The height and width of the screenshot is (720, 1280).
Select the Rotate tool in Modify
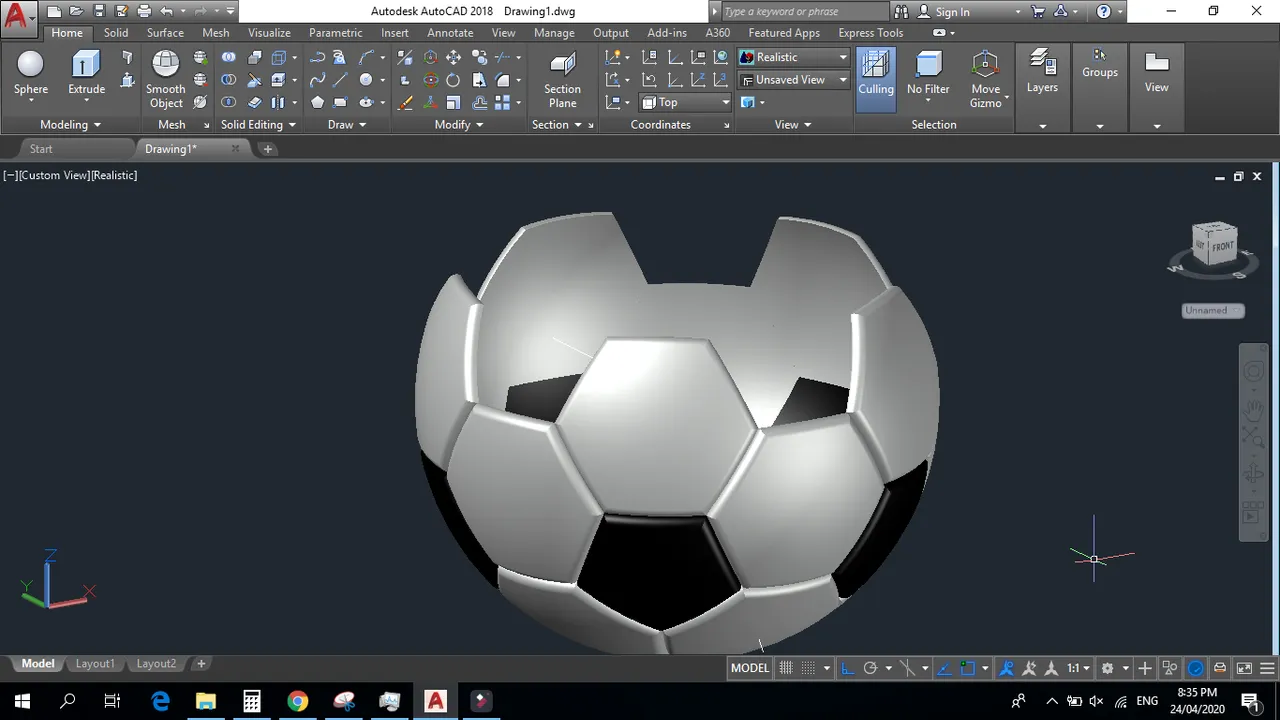pyautogui.click(x=453, y=80)
